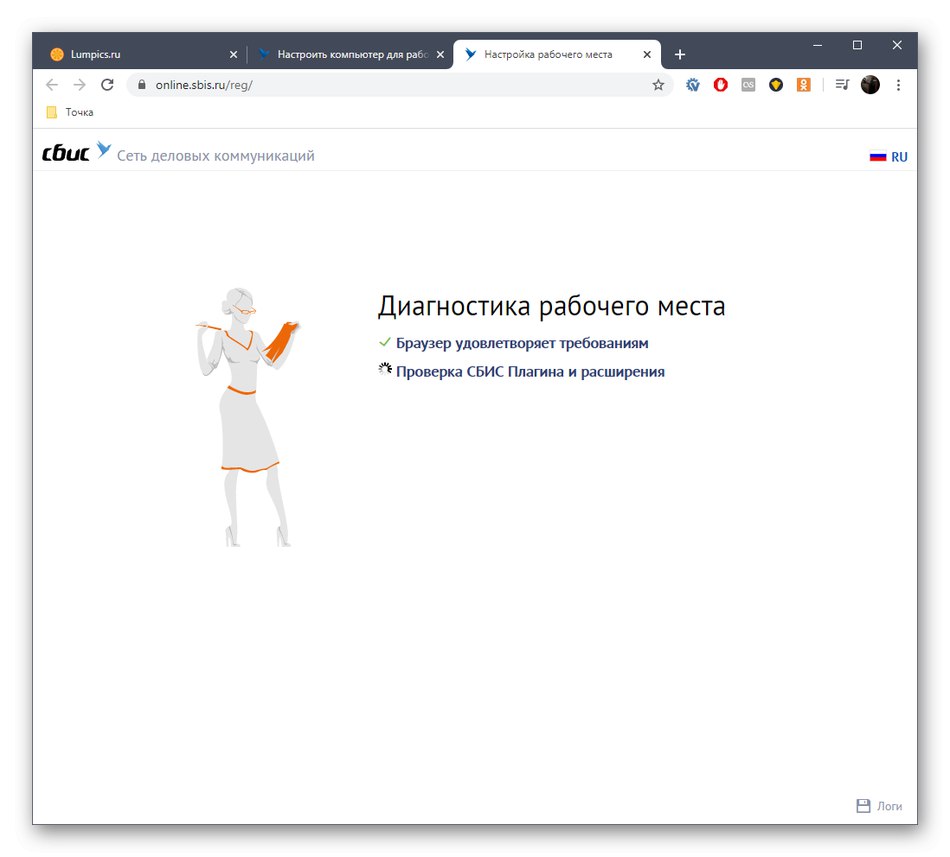
Task: Close the "Настроить компьютер" tab
Action: [440, 55]
